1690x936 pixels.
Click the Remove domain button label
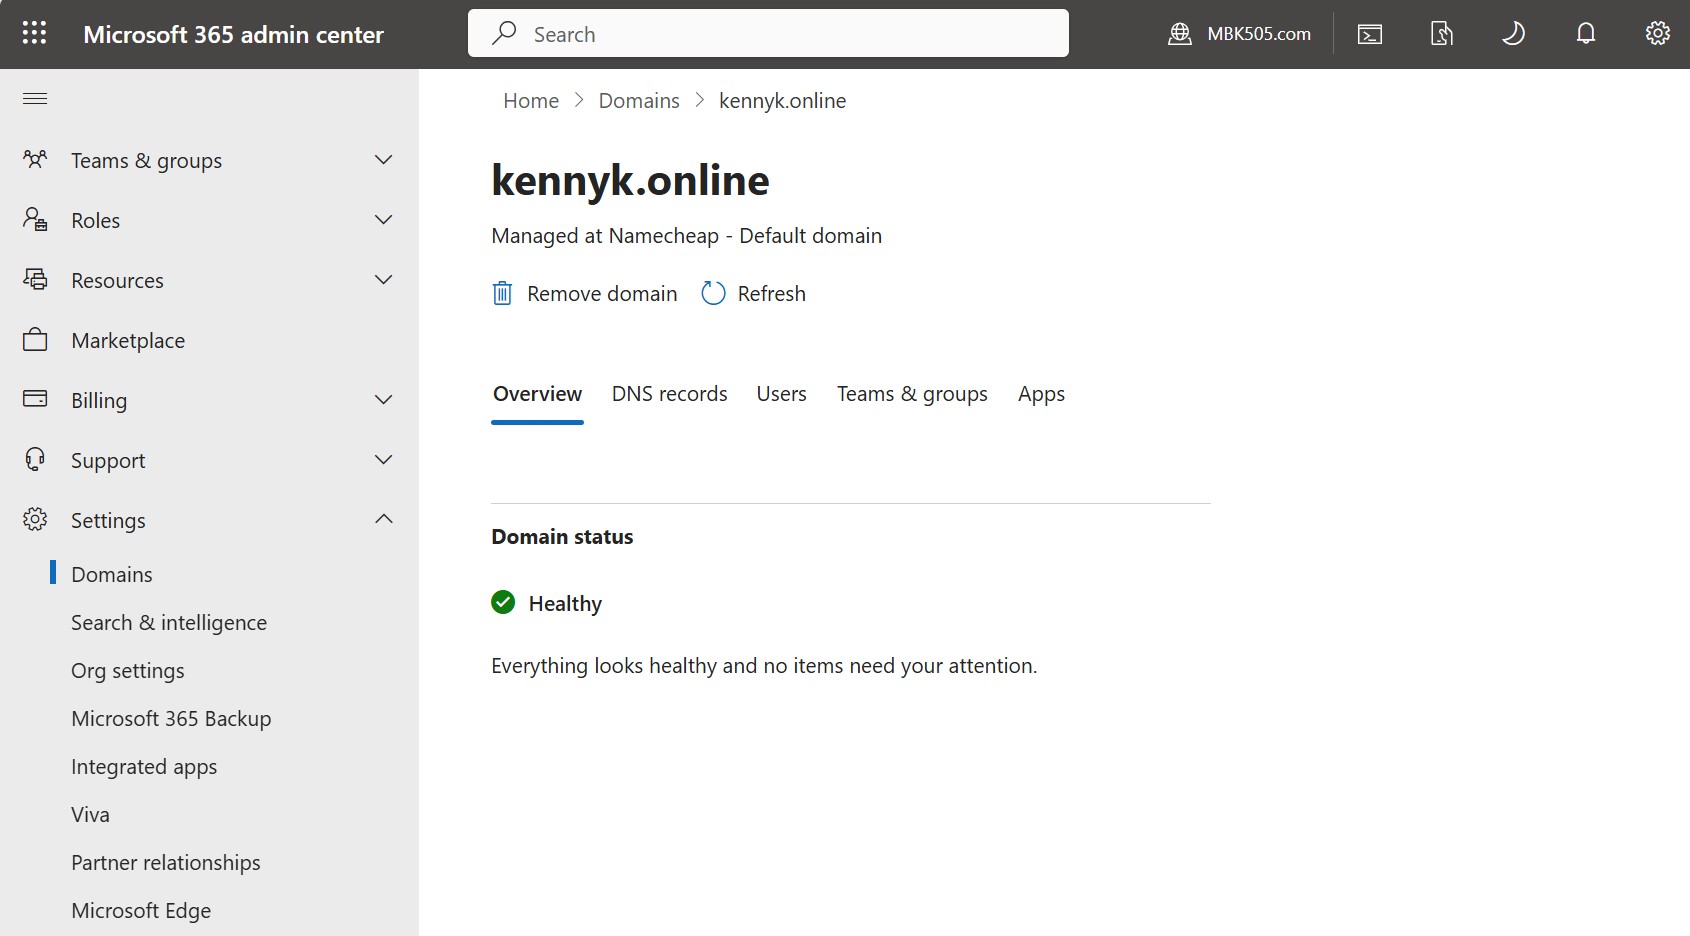tap(602, 293)
